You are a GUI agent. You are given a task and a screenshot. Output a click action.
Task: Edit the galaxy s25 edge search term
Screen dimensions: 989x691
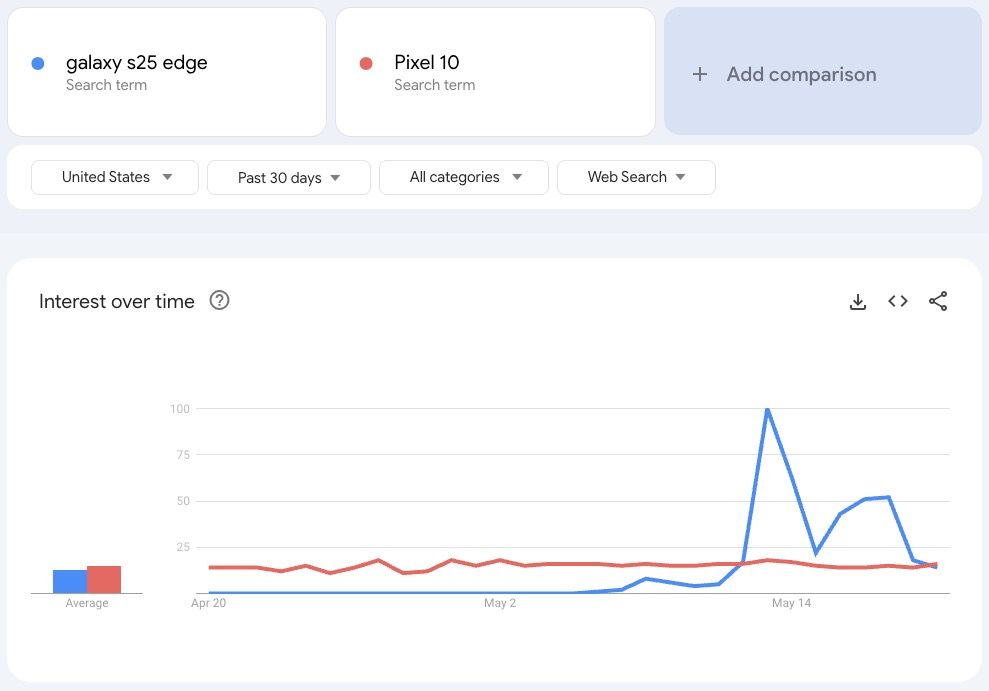coord(137,63)
